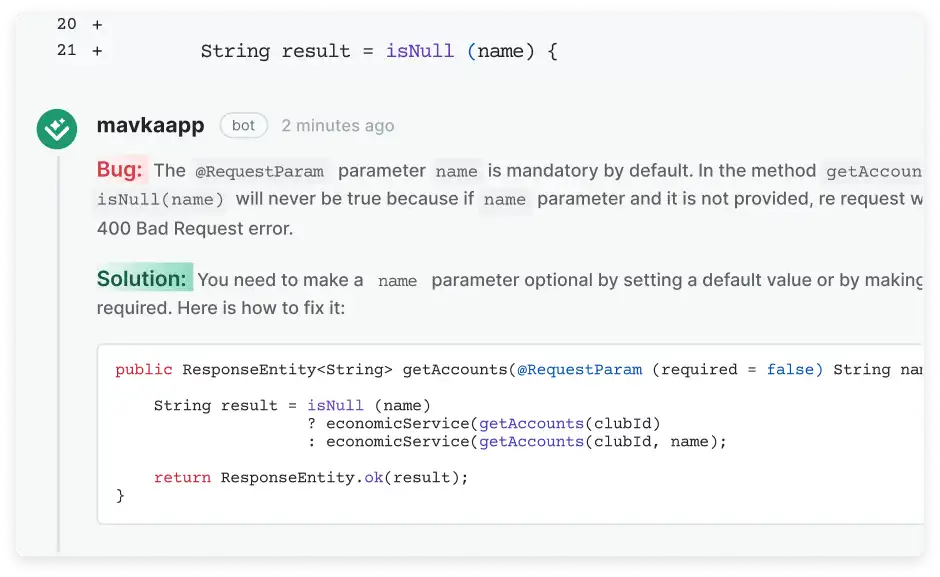Click the plus marker on line 21
Image resolution: width=940 pixels, height=577 pixels.
[x=97, y=51]
